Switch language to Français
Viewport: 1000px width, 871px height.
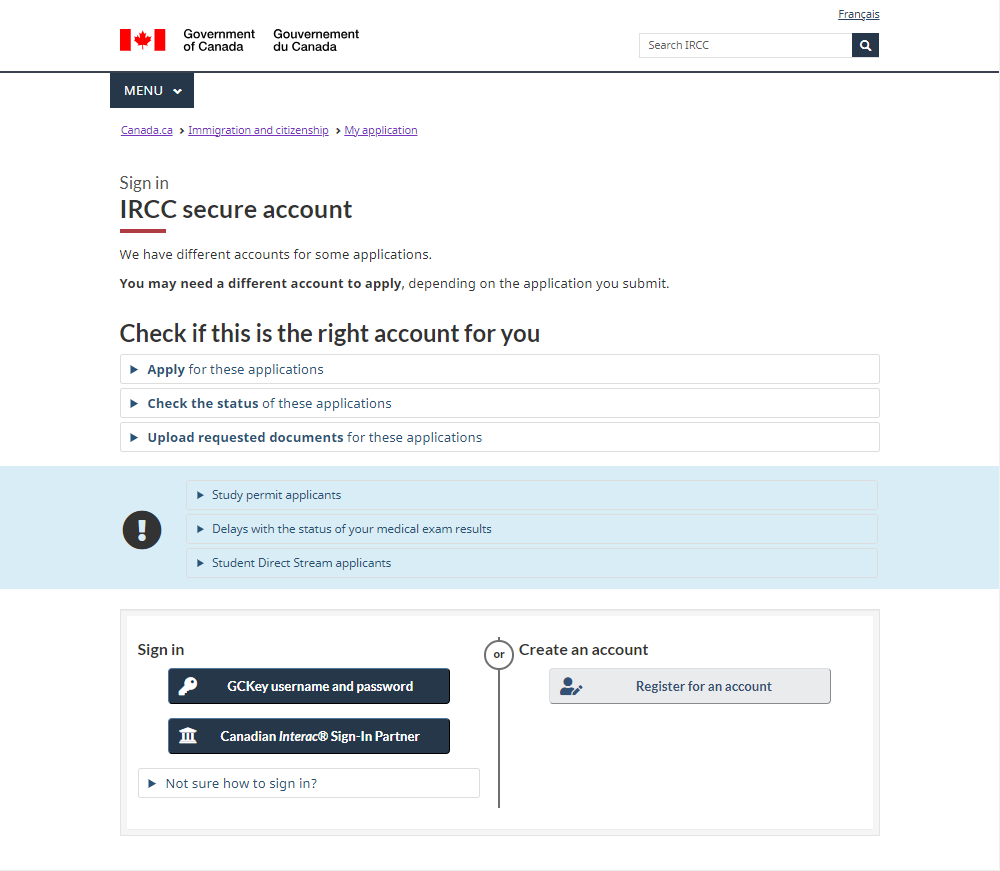[x=858, y=15]
